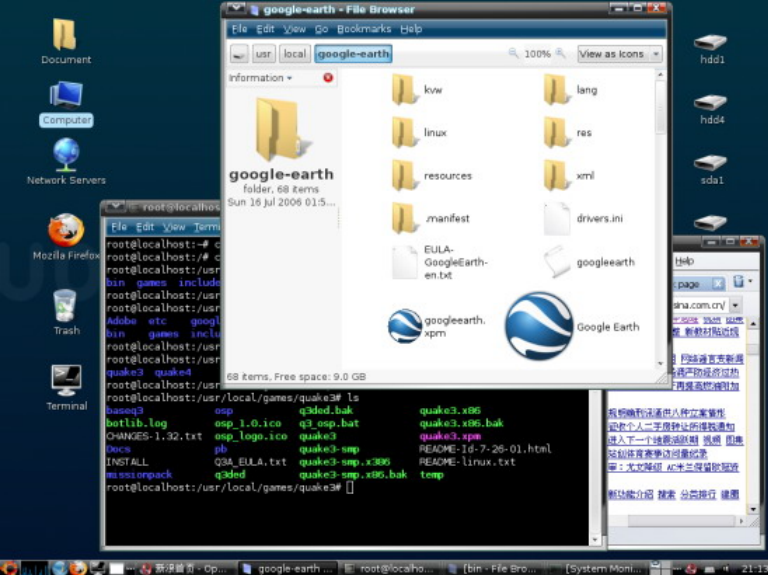Open the Information side pane dropdown
Image resolution: width=768 pixels, height=575 pixels.
(261, 78)
